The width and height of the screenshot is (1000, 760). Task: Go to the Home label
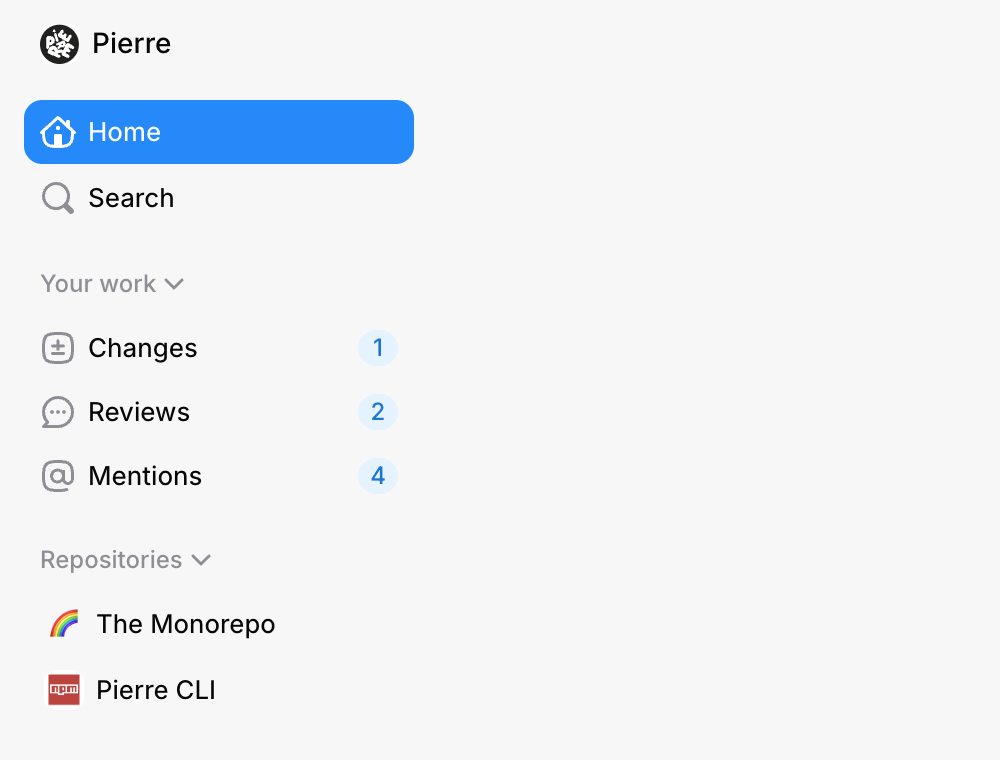tap(124, 132)
